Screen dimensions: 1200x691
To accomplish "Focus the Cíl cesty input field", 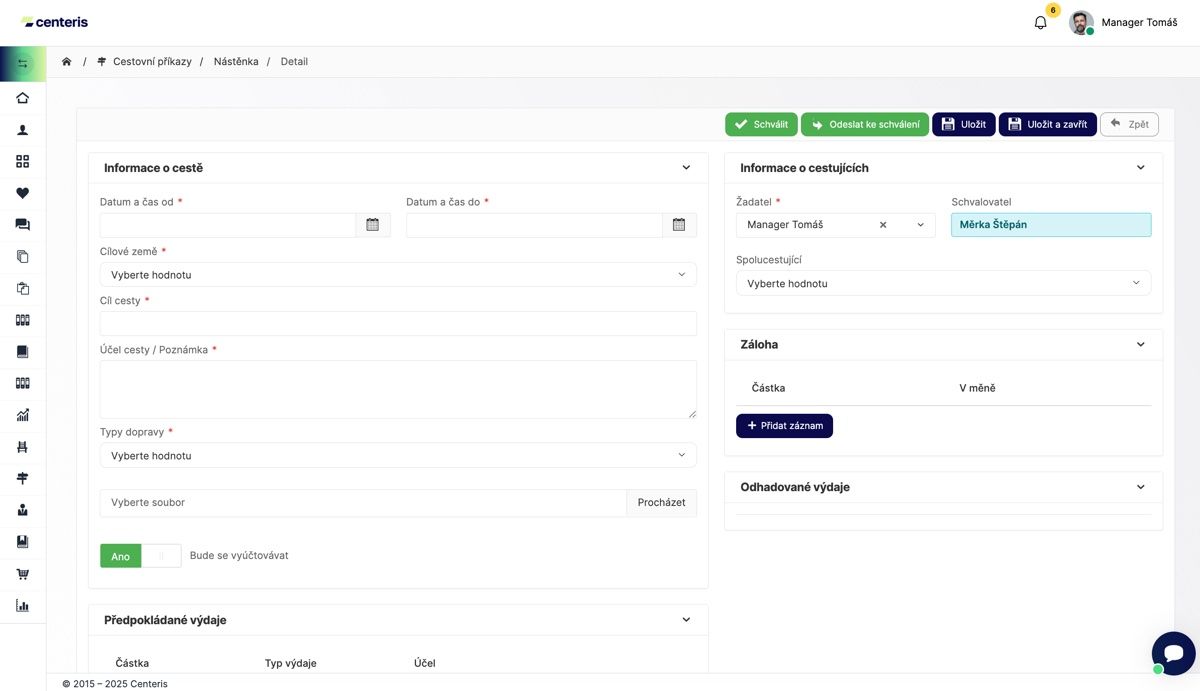I will click(398, 323).
